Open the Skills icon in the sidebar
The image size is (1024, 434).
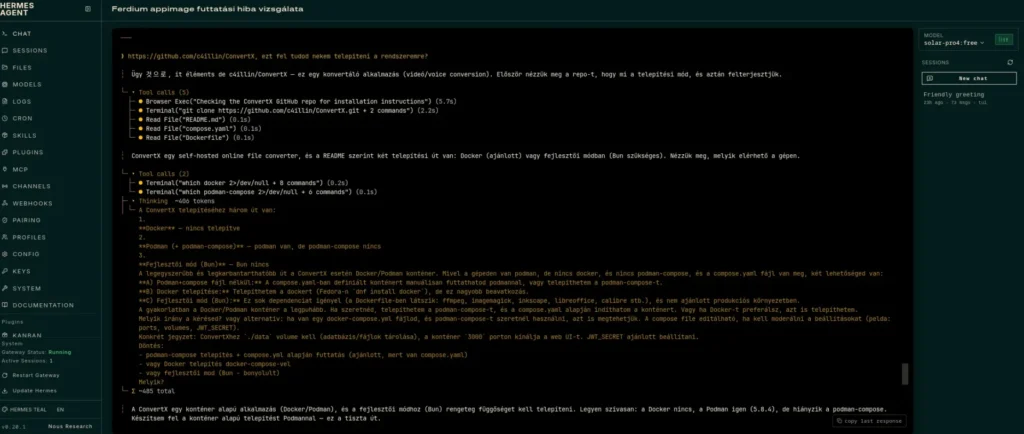[x=5, y=135]
